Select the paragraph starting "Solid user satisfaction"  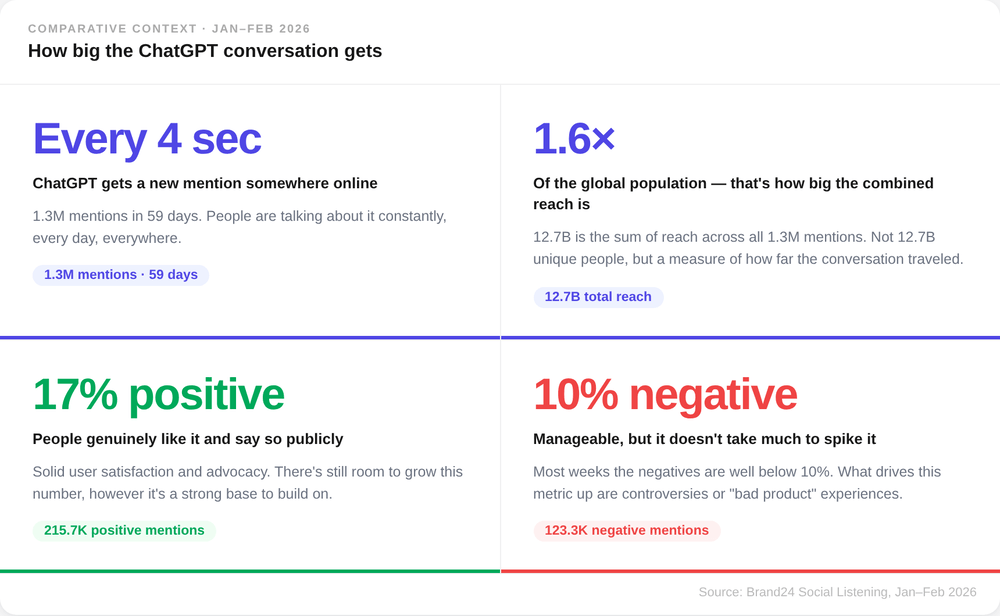(x=248, y=482)
